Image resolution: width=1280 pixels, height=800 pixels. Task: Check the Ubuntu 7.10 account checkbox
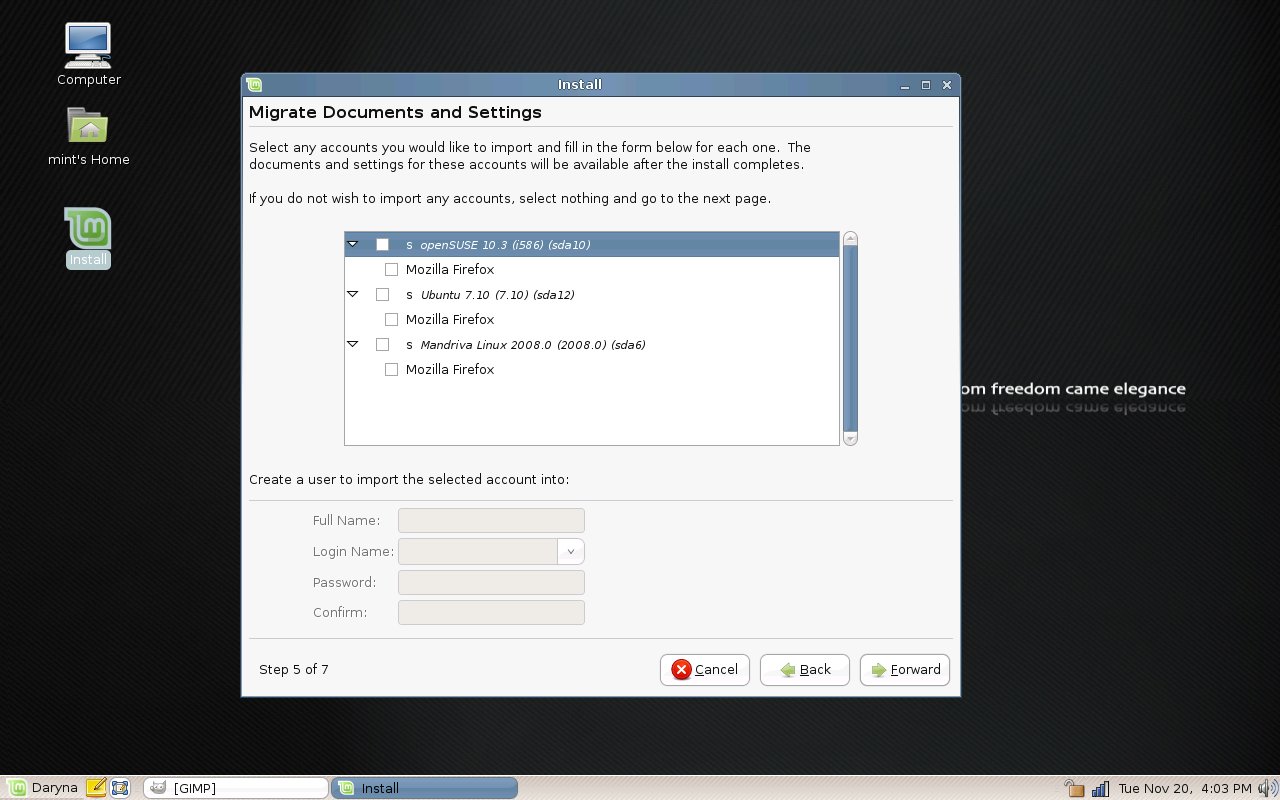coord(382,295)
